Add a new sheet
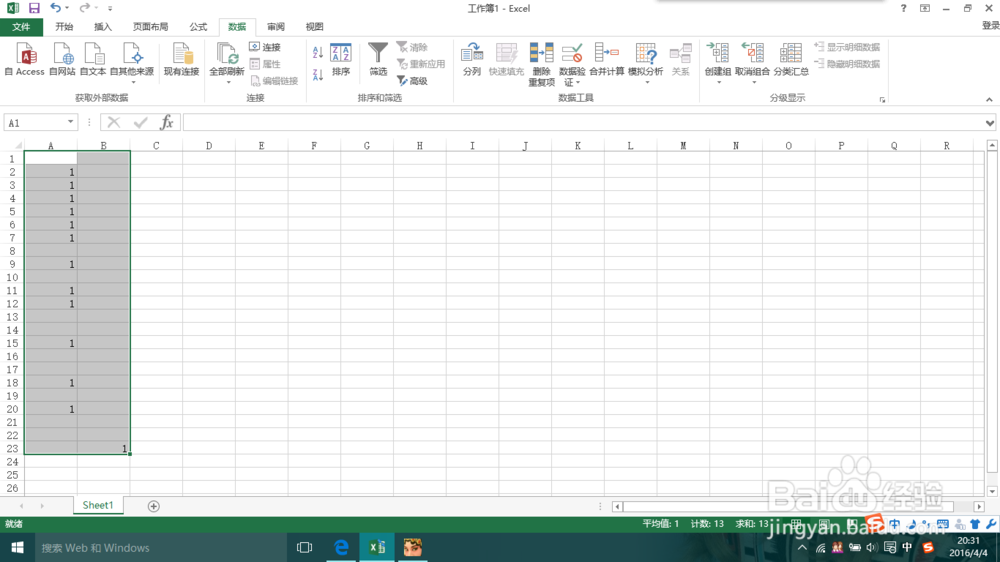1000x562 pixels. click(153, 506)
